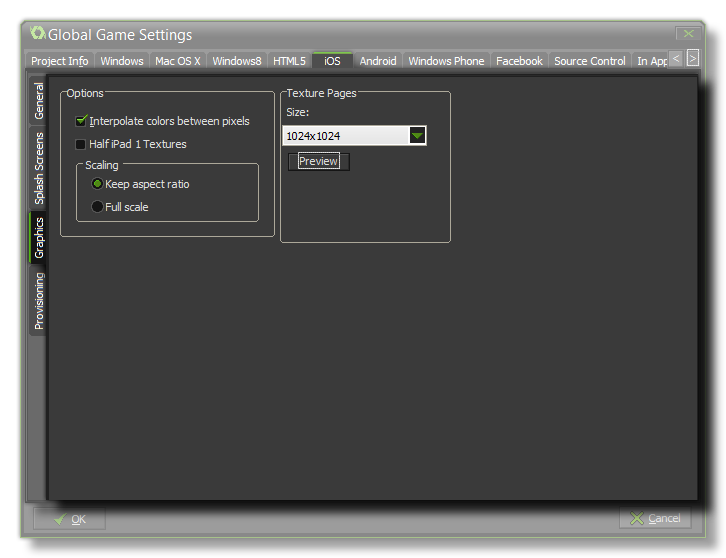This screenshot has width=726, height=558.
Task: Enable Interpolate colors between pixels checkbox
Action: [82, 121]
